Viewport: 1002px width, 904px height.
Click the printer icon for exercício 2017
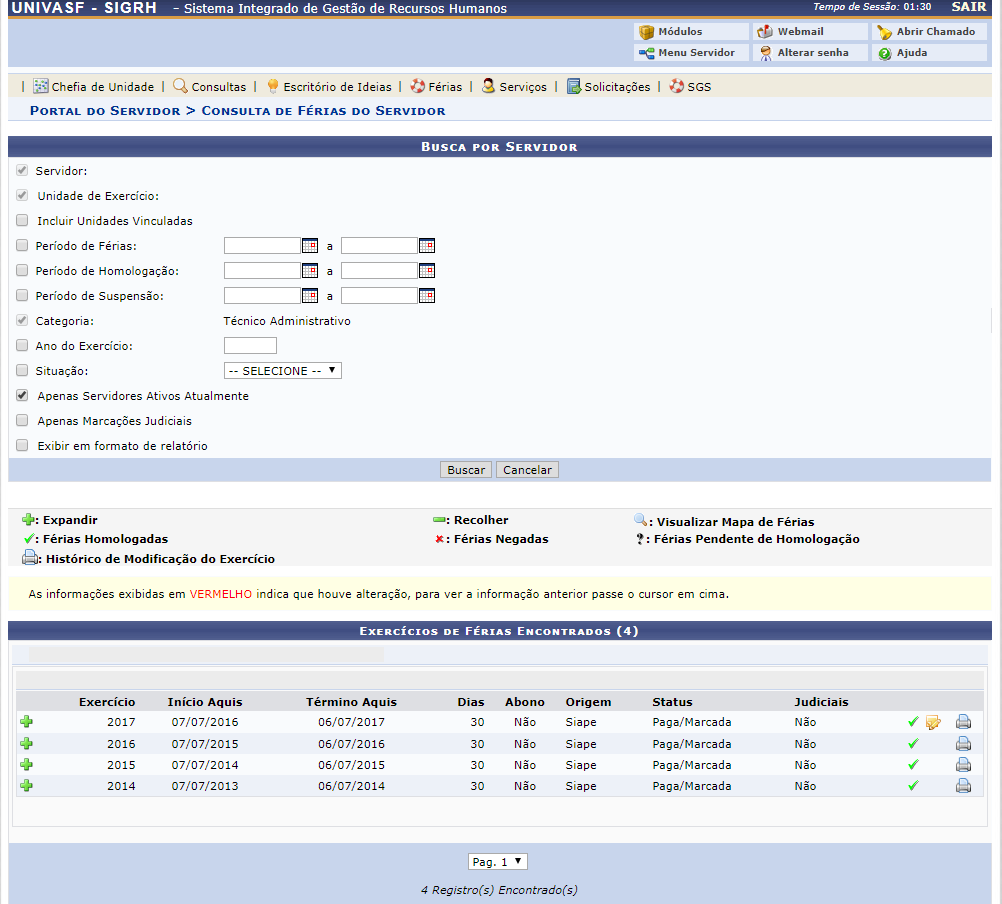pyautogui.click(x=963, y=722)
